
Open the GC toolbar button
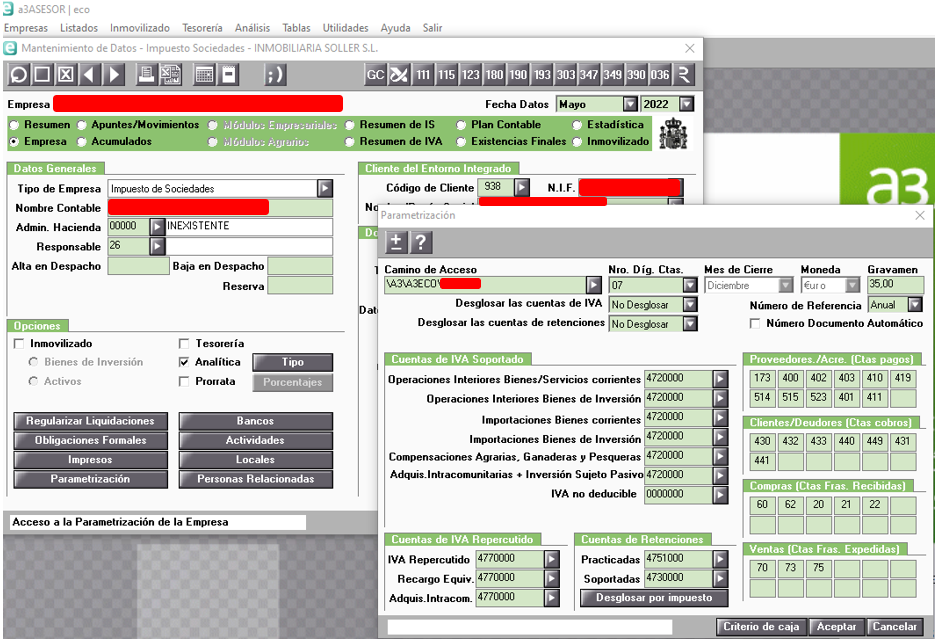click(376, 75)
